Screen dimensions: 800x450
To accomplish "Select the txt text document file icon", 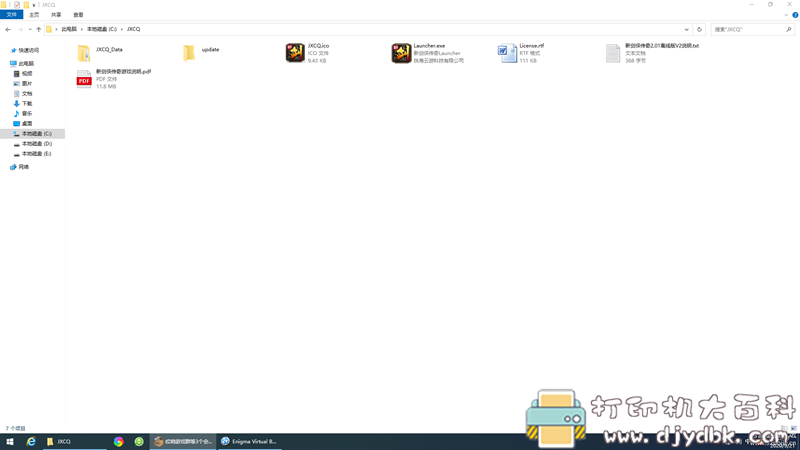I will [613, 53].
